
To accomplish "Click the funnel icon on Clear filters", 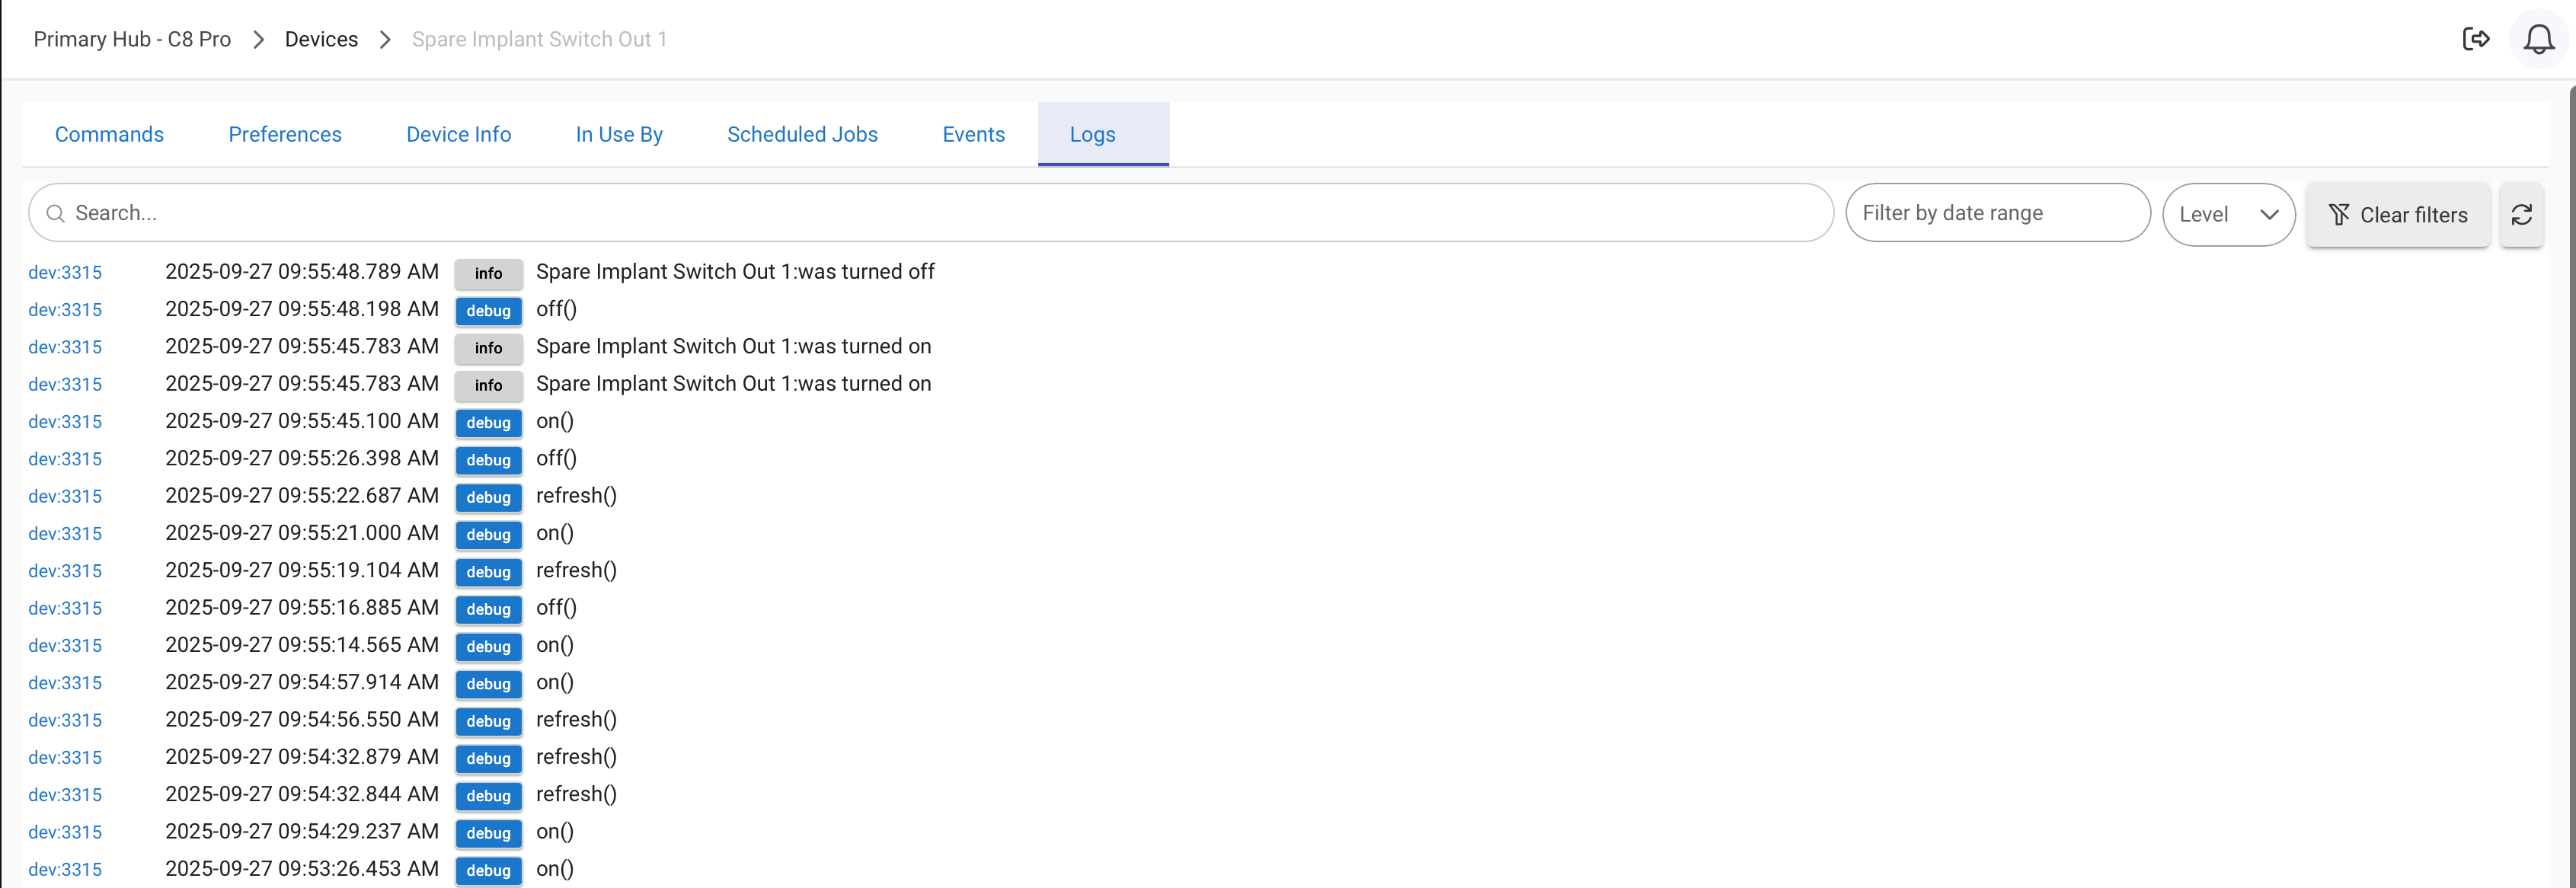I will (x=2339, y=214).
